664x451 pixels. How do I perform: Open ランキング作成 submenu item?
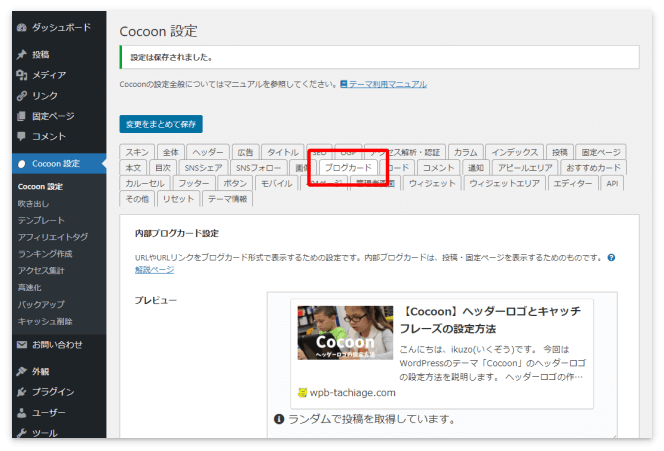click(45, 254)
